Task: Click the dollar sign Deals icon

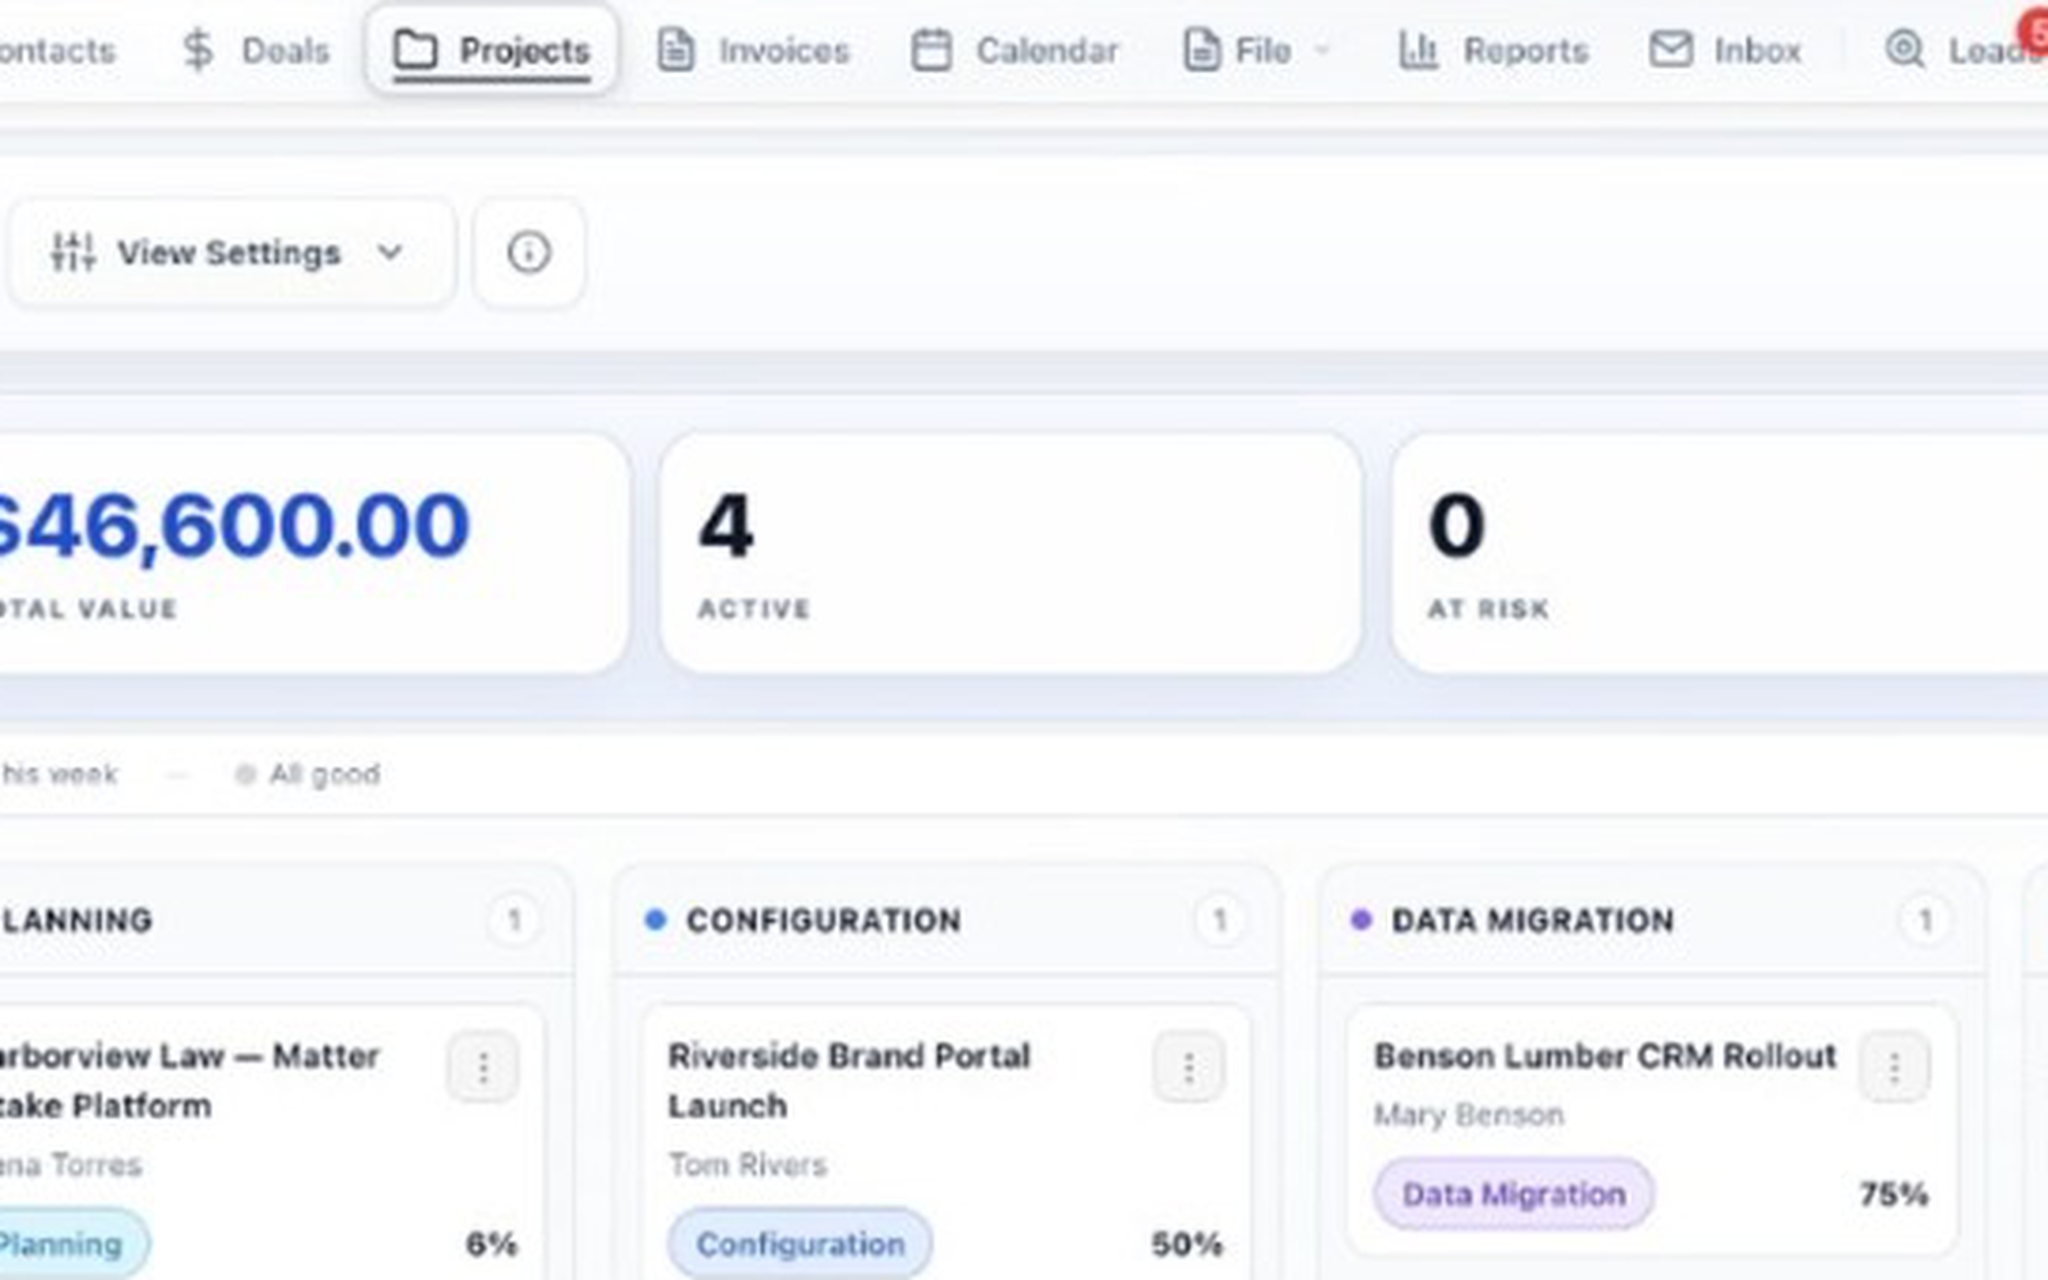Action: (x=198, y=50)
